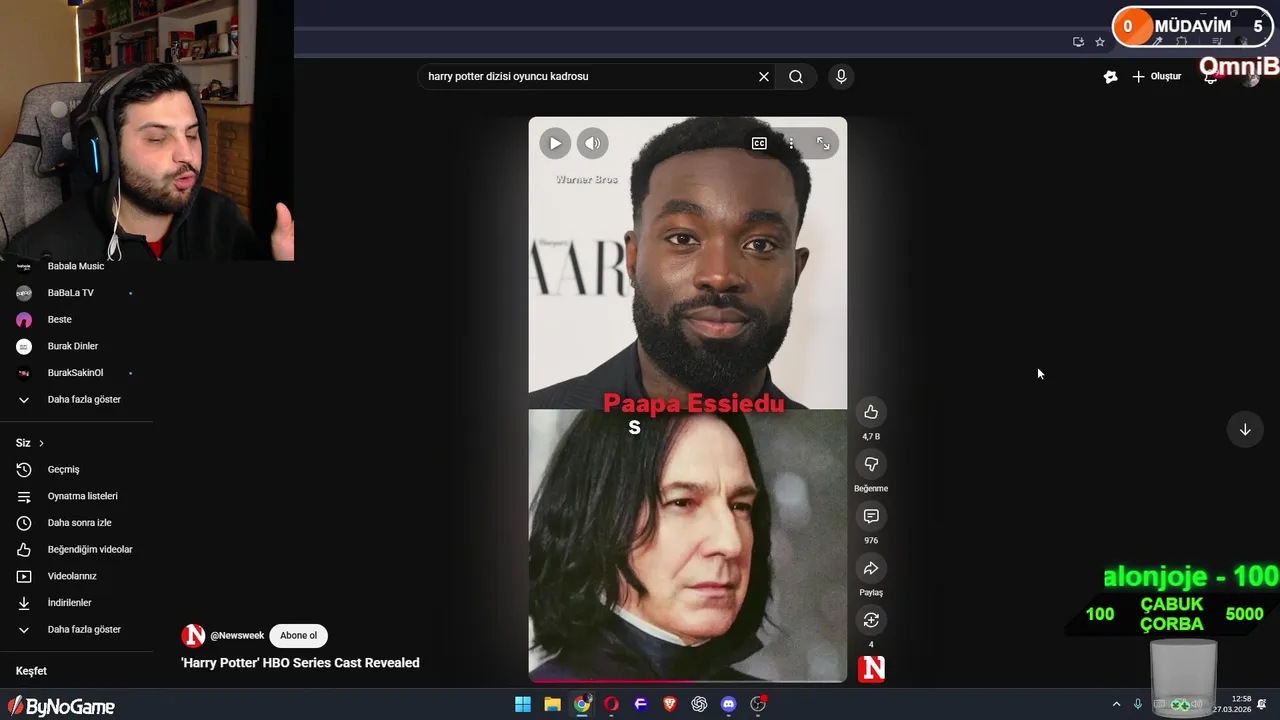
Task: Seek using the red progress bar on Short
Action: [688, 681]
